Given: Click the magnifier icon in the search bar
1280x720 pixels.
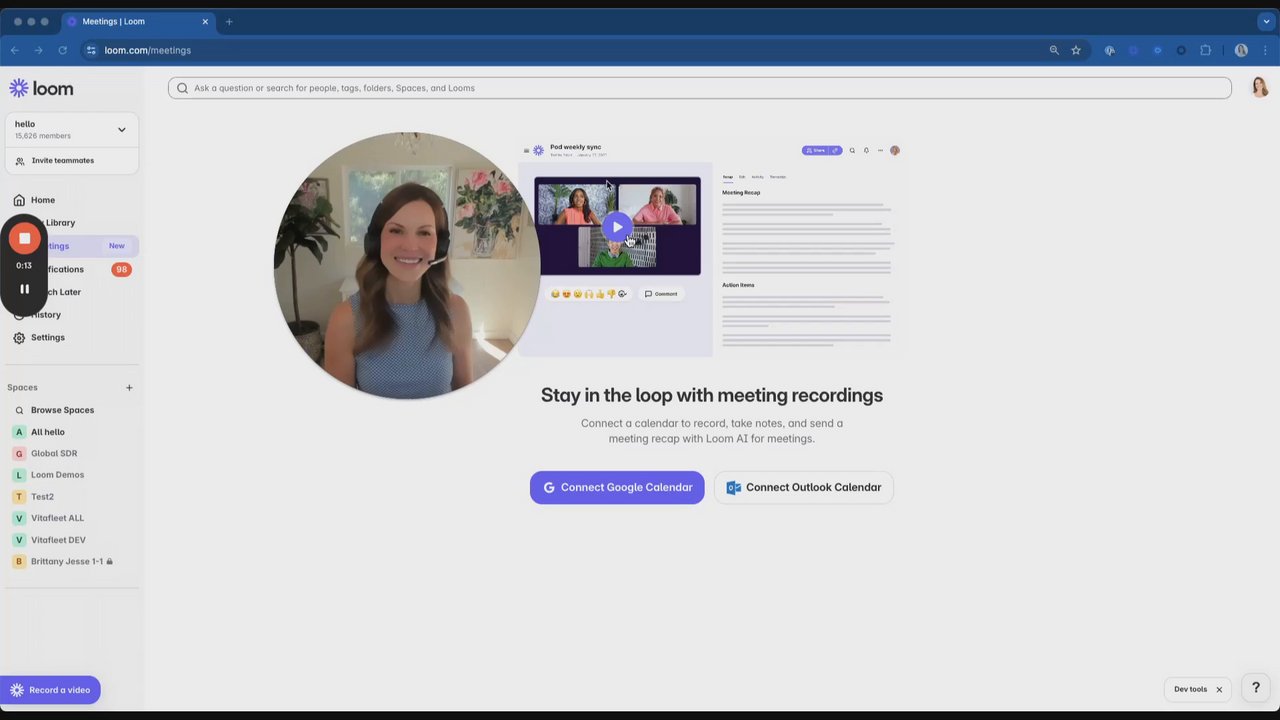Looking at the screenshot, I should click(182, 88).
